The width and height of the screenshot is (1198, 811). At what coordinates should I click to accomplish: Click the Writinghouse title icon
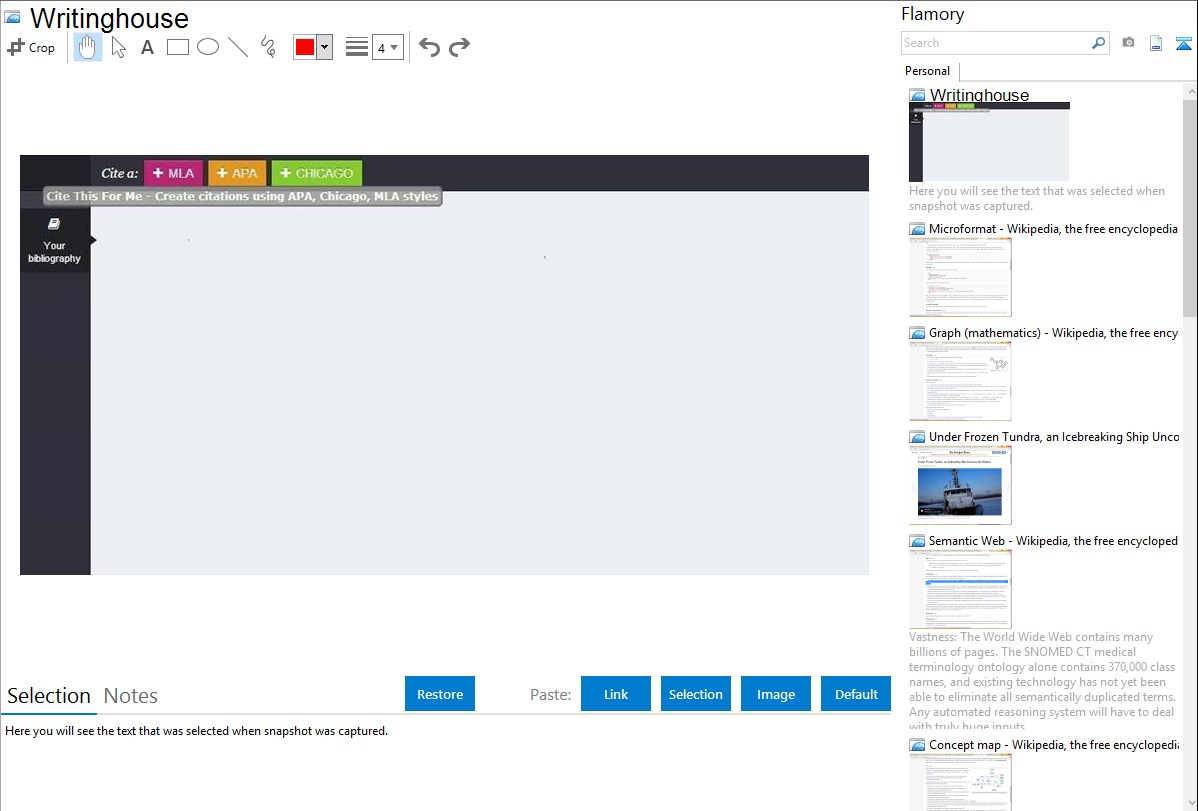tap(12, 17)
